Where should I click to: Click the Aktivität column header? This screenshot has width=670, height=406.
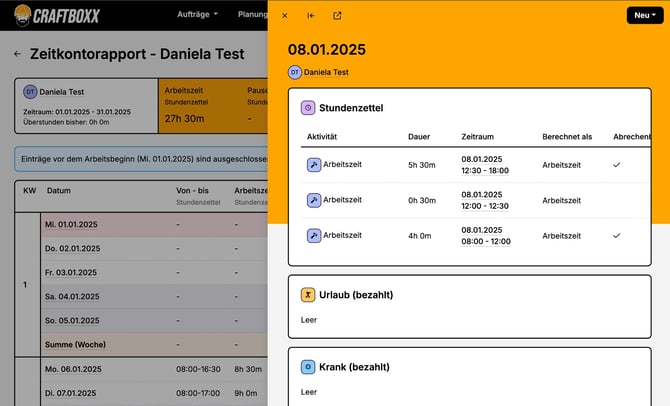click(x=322, y=137)
